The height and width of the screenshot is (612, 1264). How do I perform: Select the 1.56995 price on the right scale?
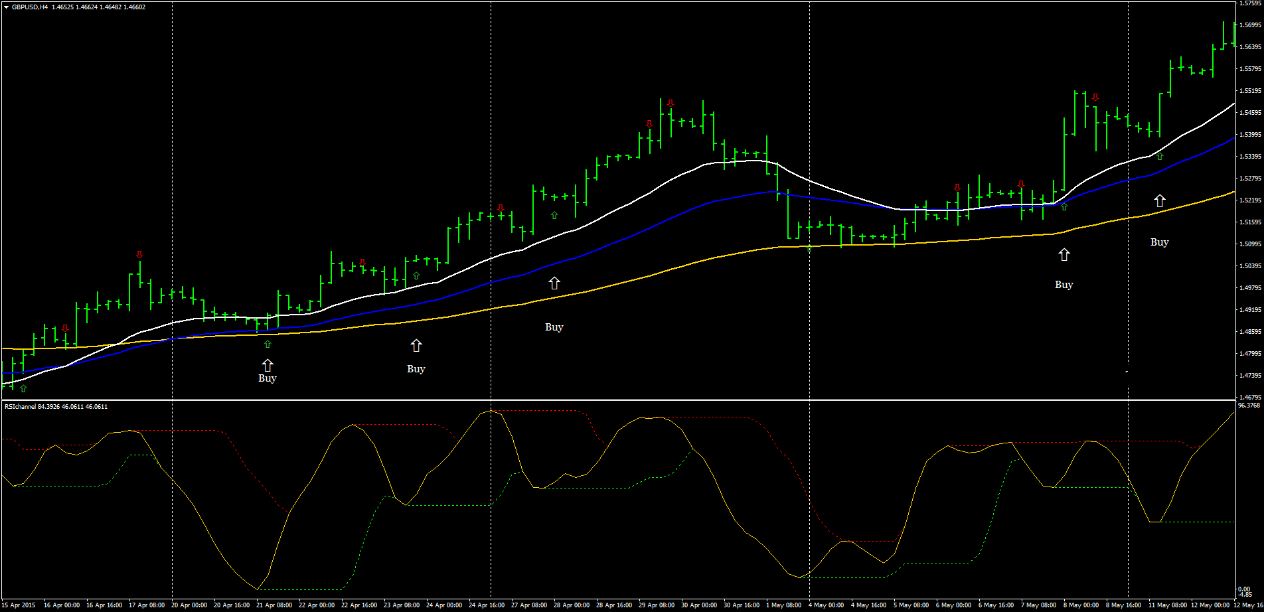(1249, 25)
